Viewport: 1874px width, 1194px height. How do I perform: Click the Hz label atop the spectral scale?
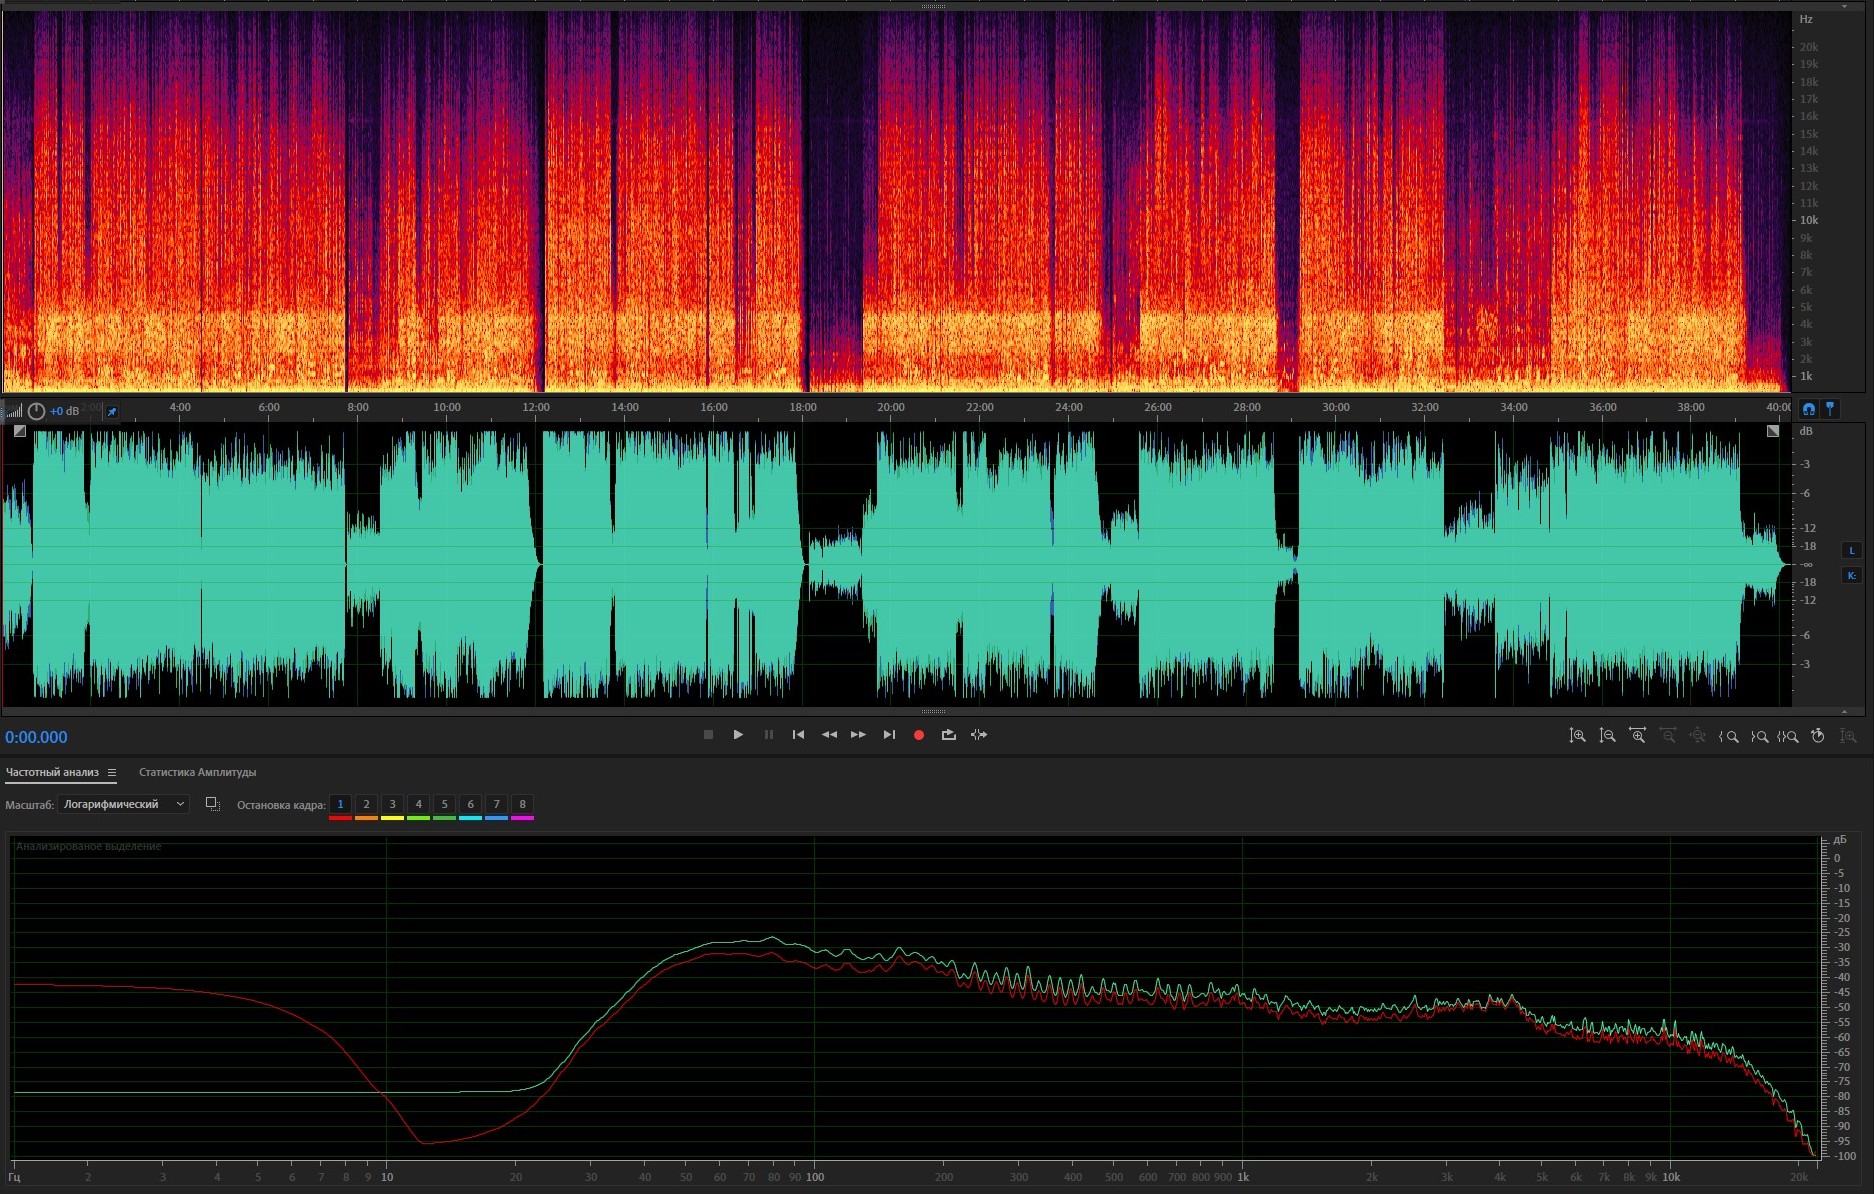tap(1806, 19)
